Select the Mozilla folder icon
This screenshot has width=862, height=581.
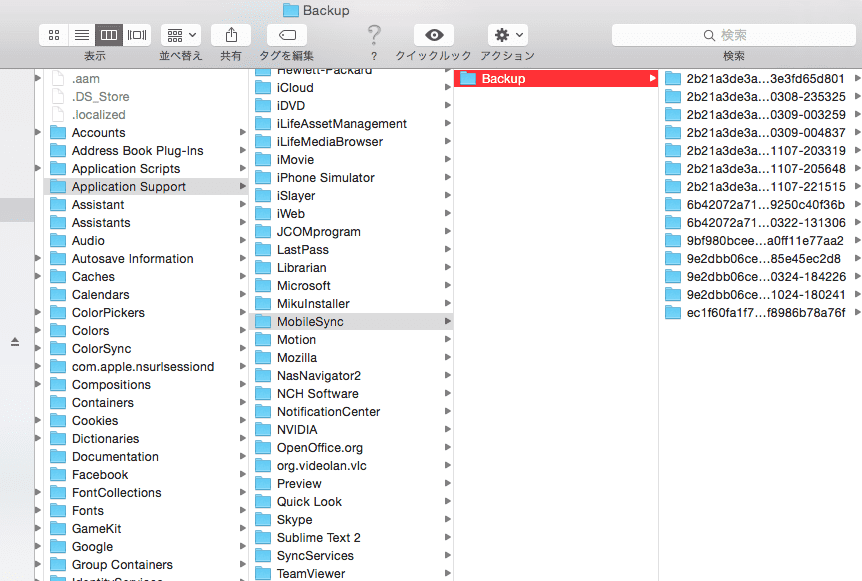263,357
